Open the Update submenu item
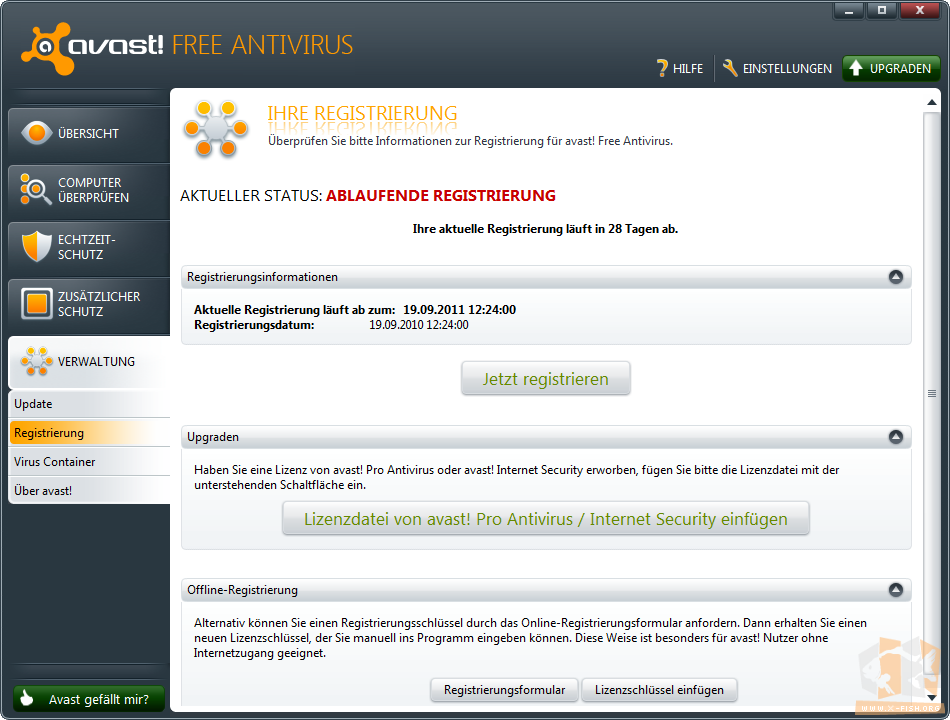The width and height of the screenshot is (950, 720). [89, 404]
